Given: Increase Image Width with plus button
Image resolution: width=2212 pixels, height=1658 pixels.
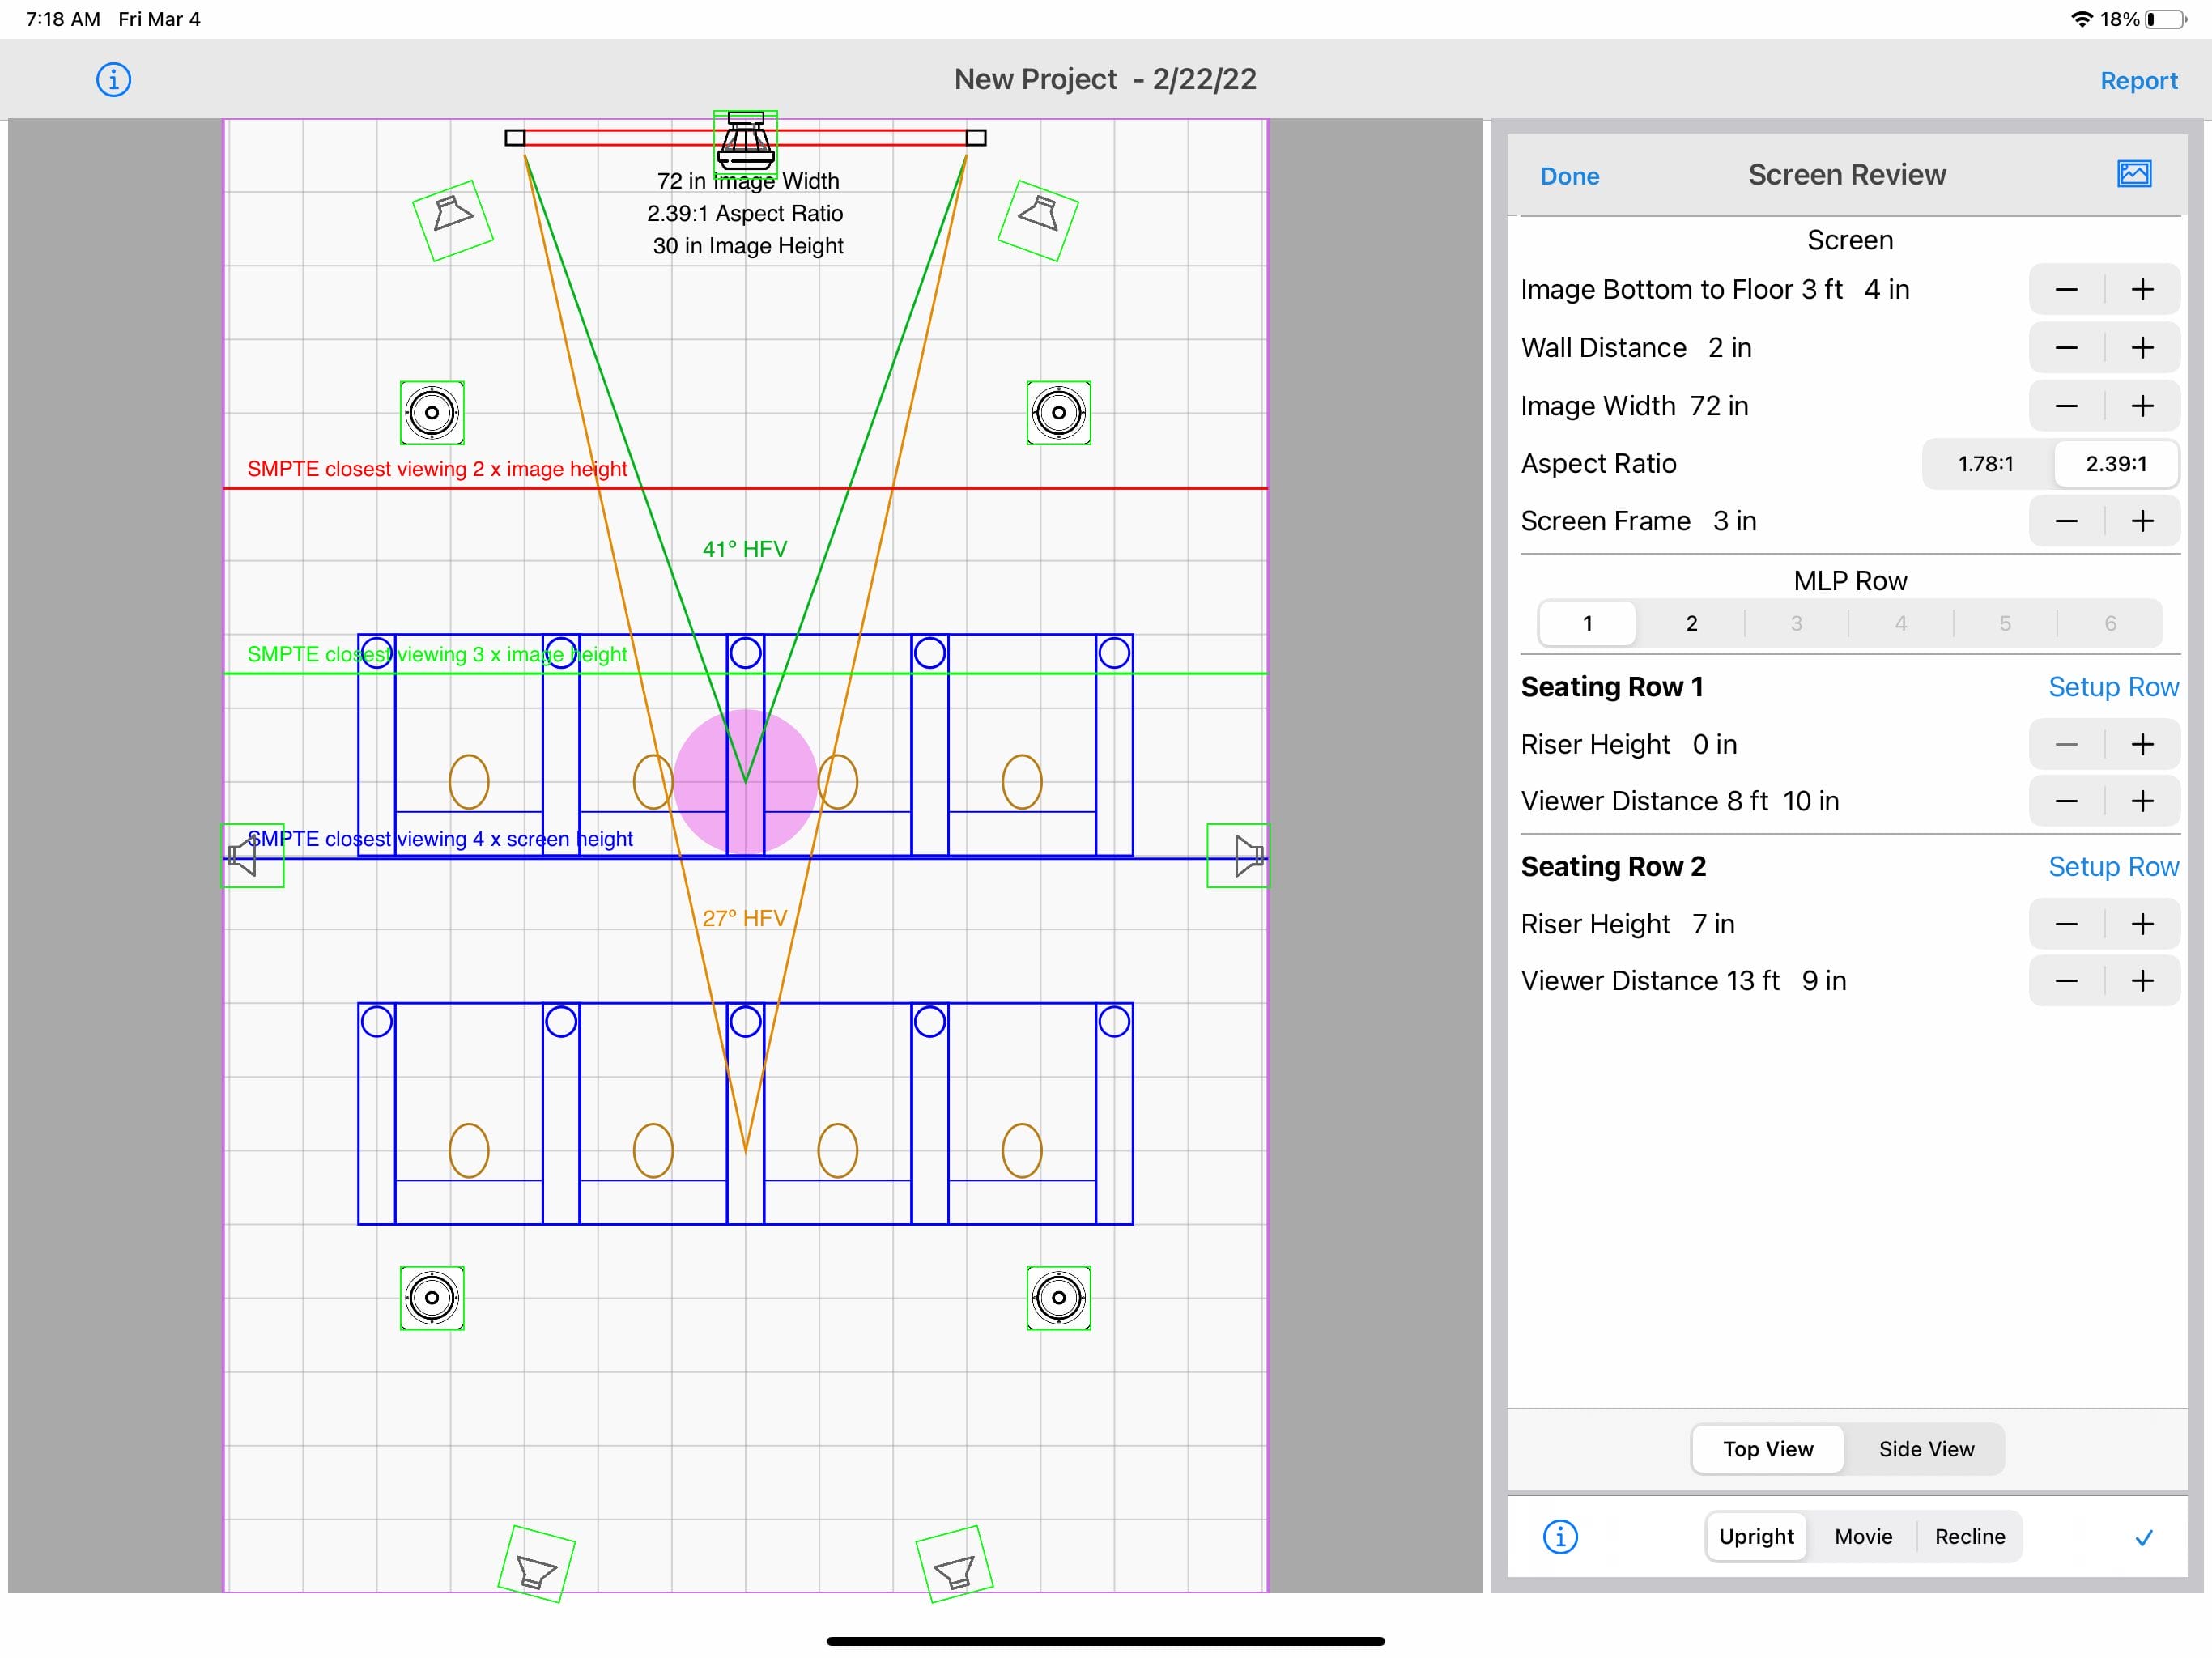Looking at the screenshot, I should coord(2141,406).
